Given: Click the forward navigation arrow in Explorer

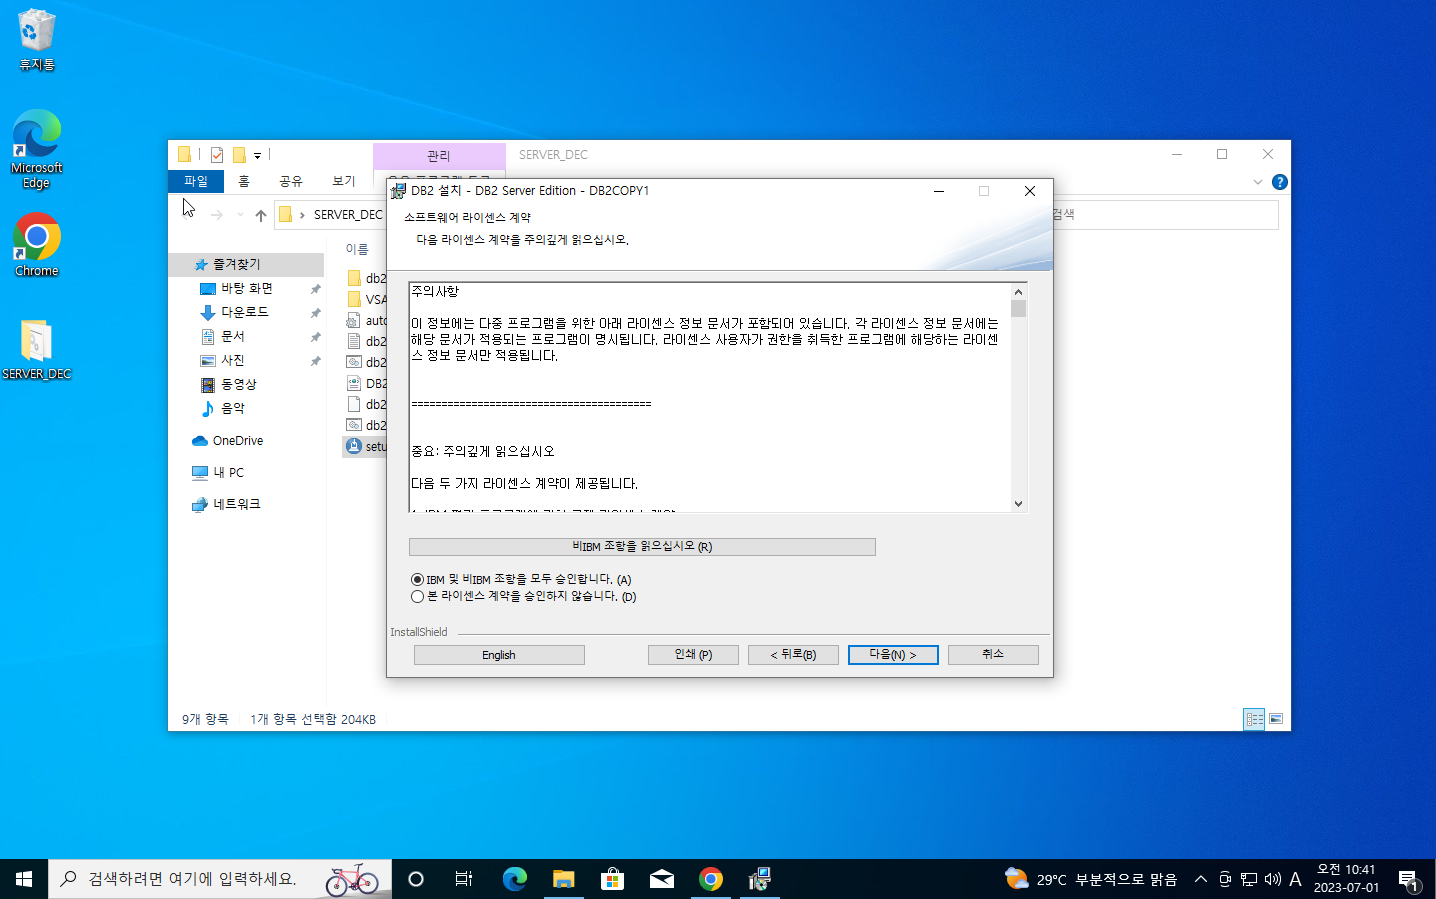Looking at the screenshot, I should pyautogui.click(x=217, y=215).
